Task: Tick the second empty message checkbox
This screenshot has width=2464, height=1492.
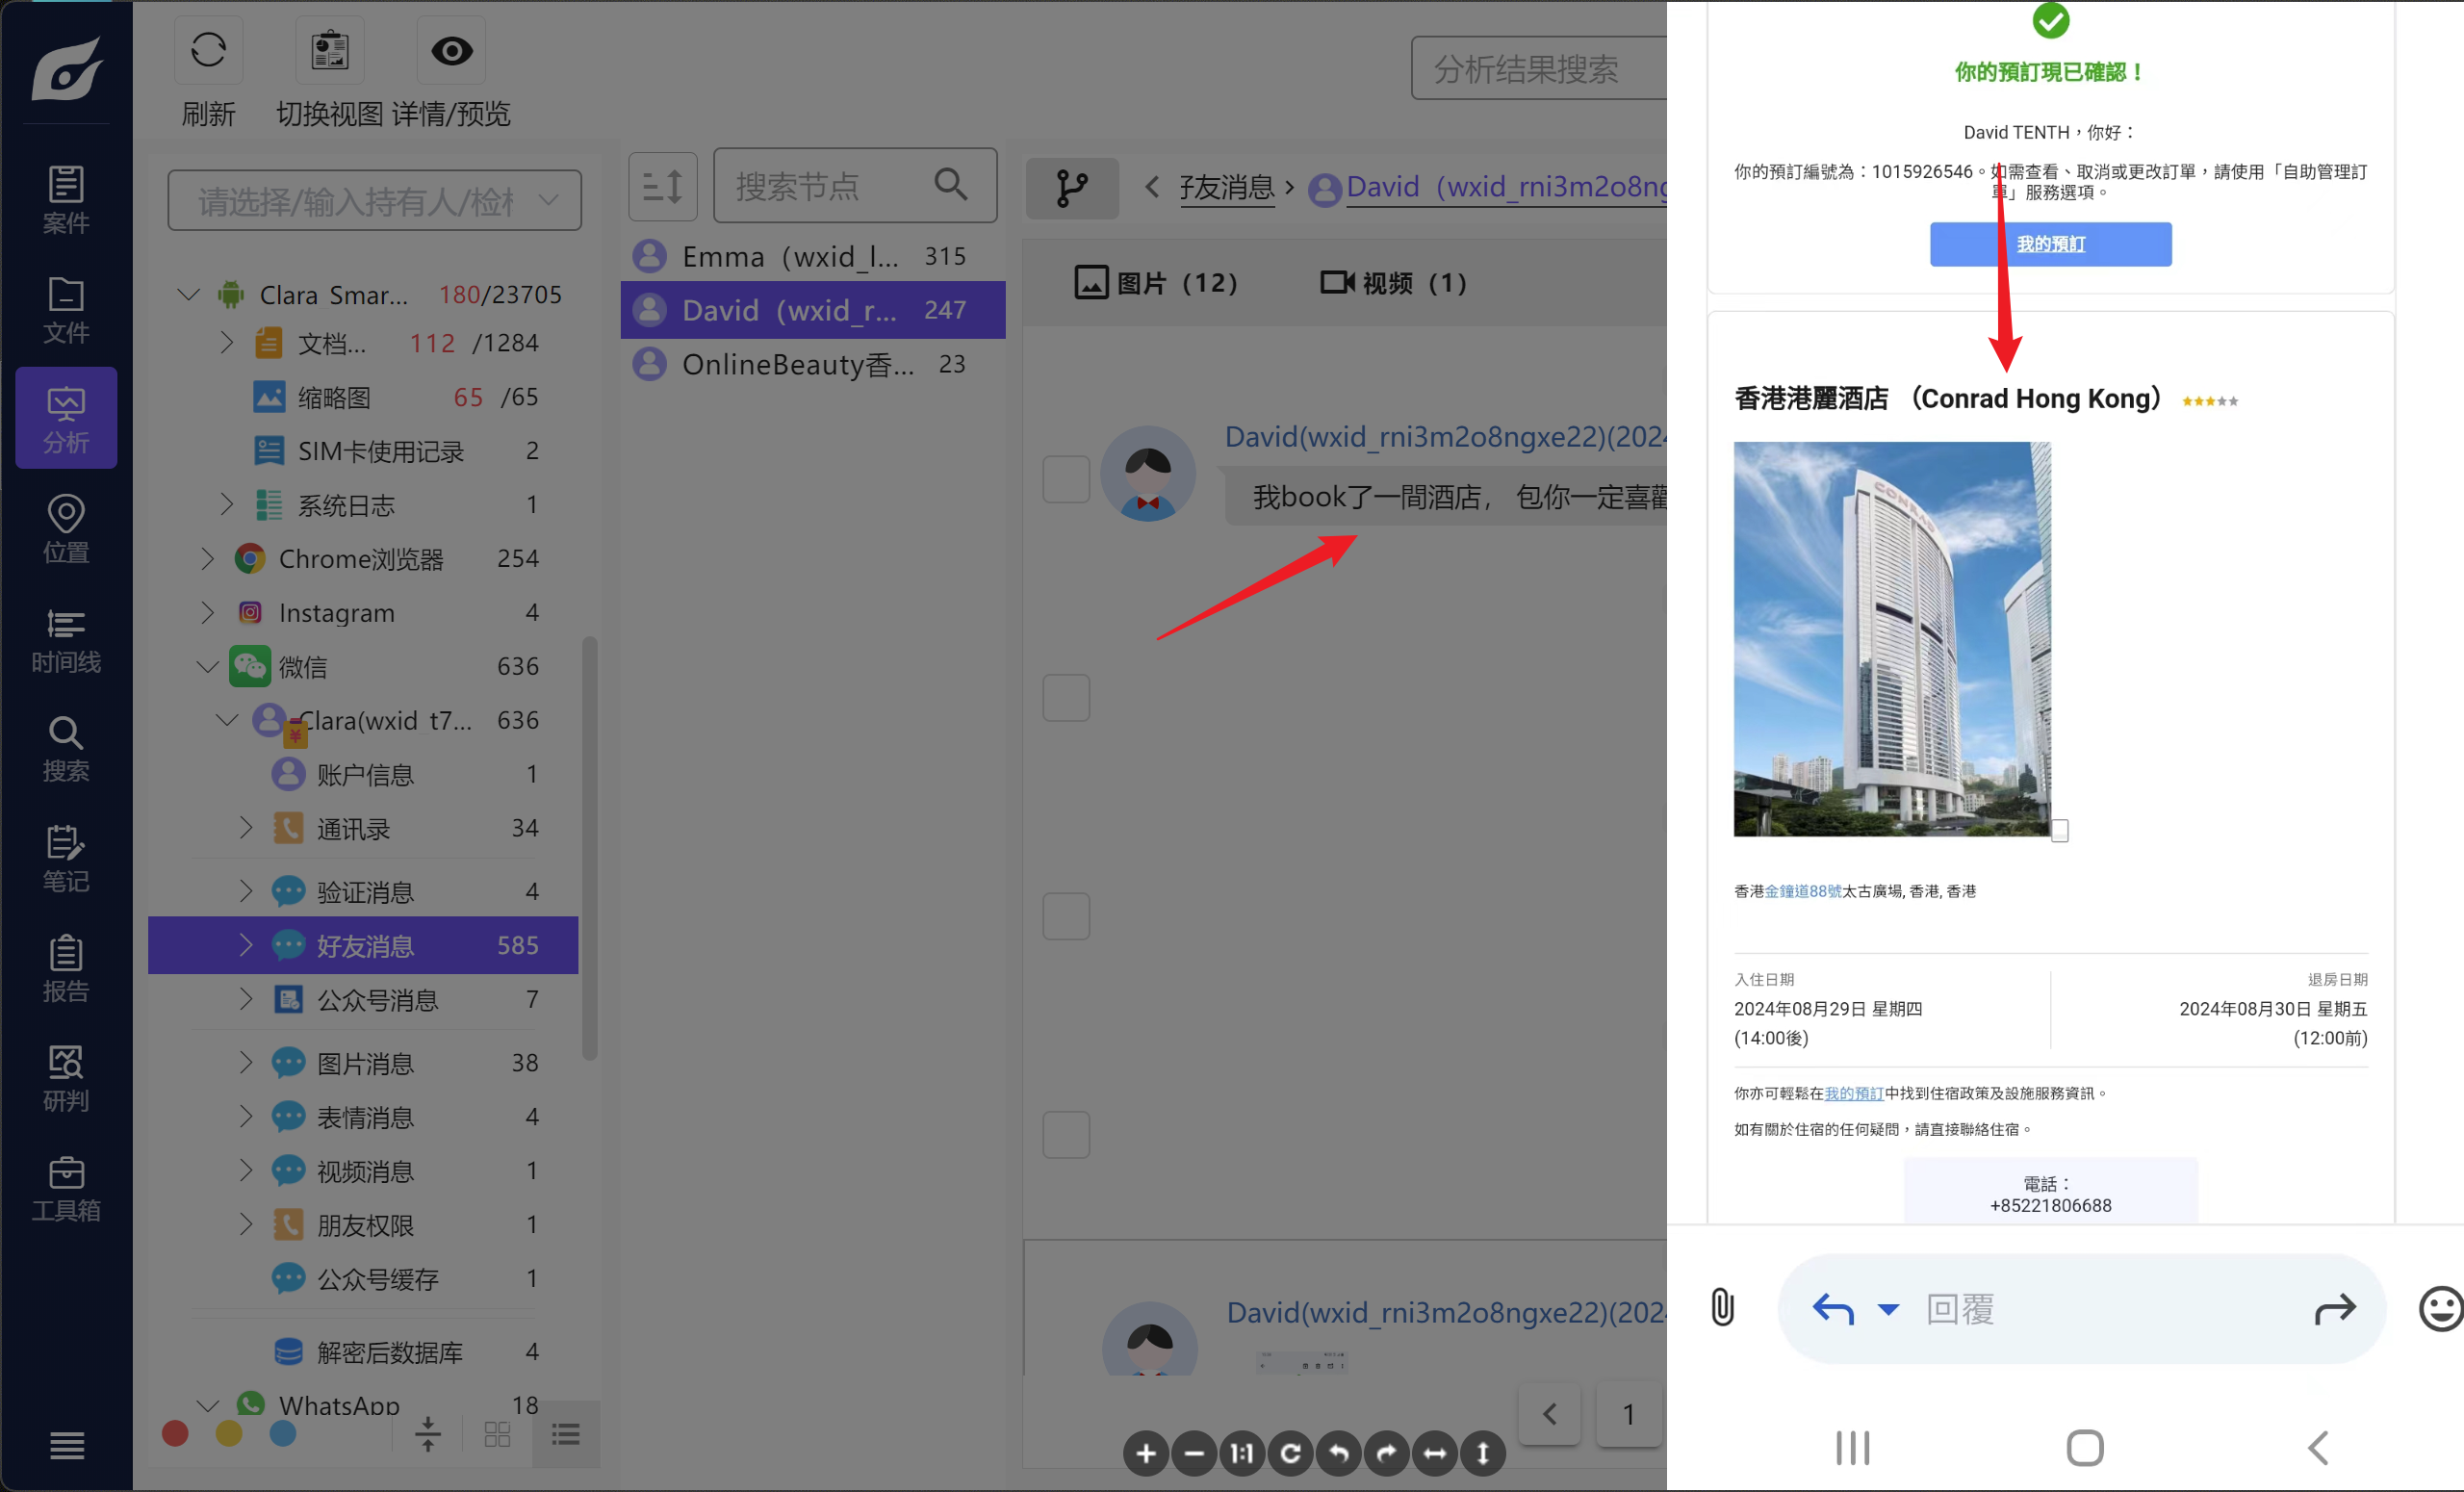Action: [1066, 698]
